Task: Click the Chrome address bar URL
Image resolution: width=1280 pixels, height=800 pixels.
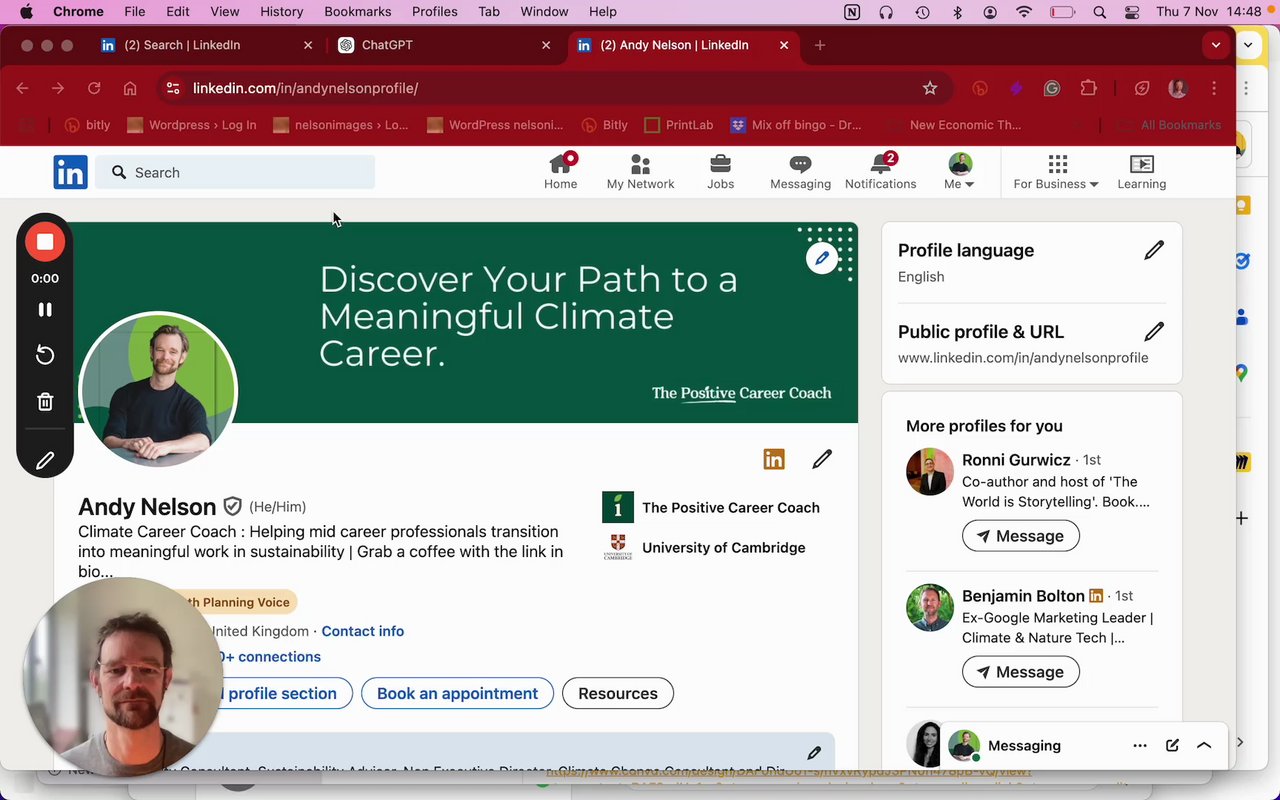Action: pyautogui.click(x=305, y=88)
